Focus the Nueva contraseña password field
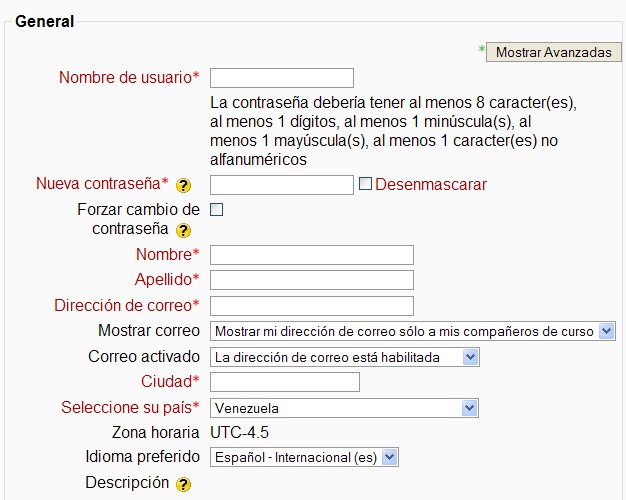The width and height of the screenshot is (626, 500). point(282,185)
